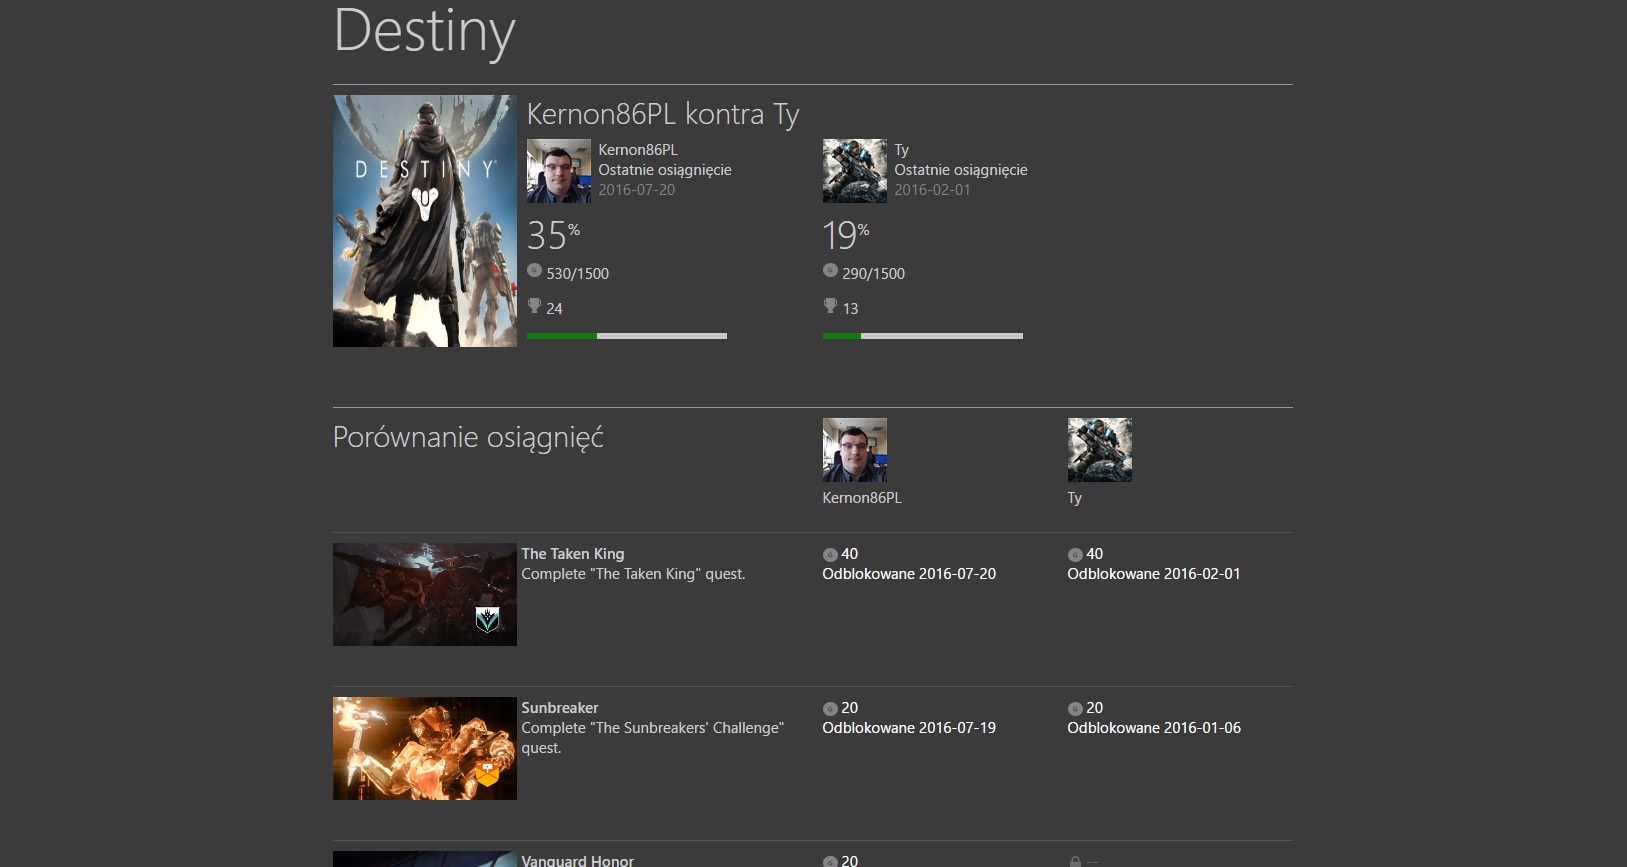This screenshot has width=1627, height=867.
Task: Click 'Porównanie osiągnięć' heading
Action: (468, 438)
